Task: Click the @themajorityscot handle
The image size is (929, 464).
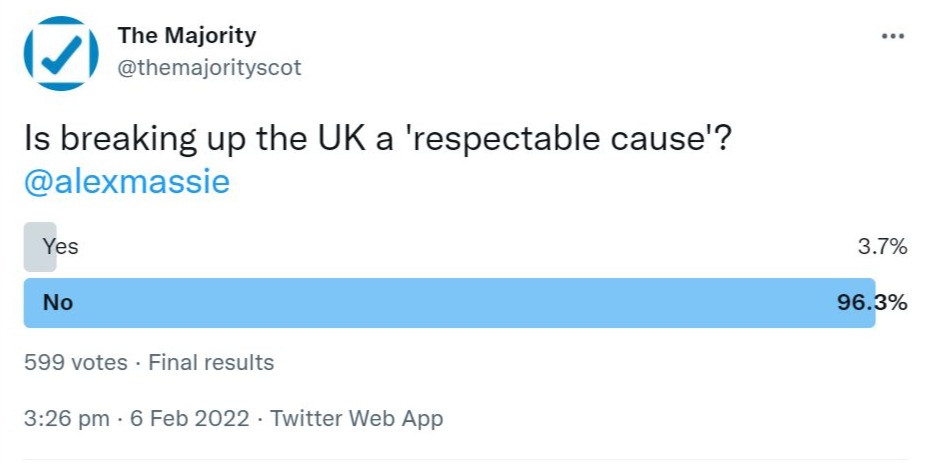Action: pyautogui.click(x=209, y=68)
